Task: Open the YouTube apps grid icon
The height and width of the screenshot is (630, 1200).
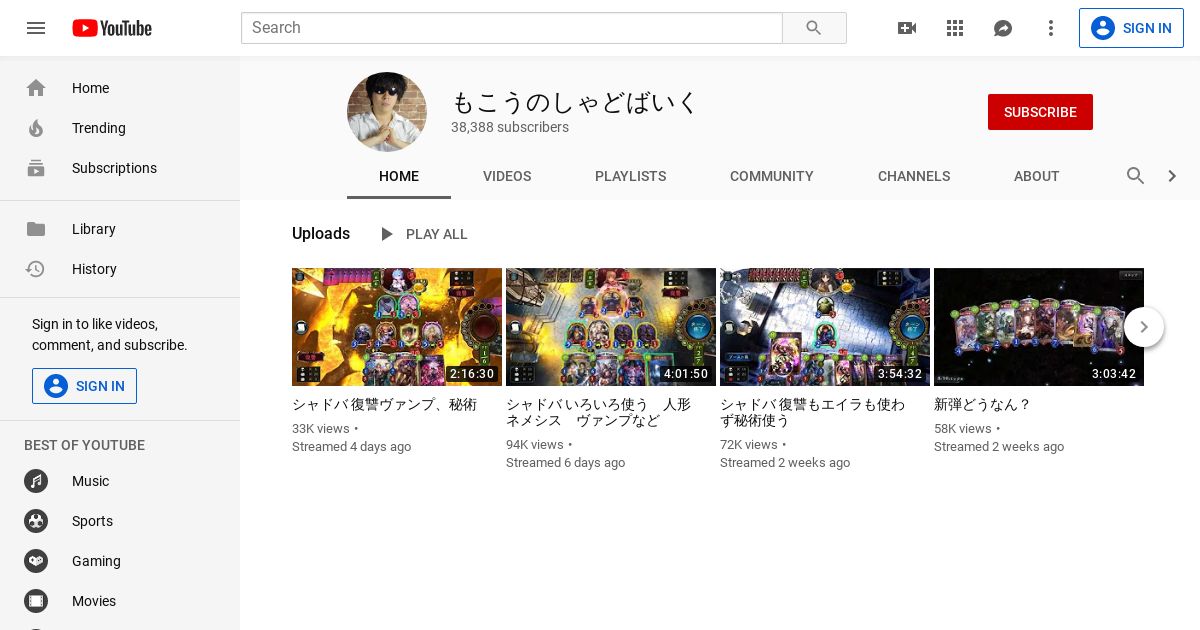Action: click(955, 28)
